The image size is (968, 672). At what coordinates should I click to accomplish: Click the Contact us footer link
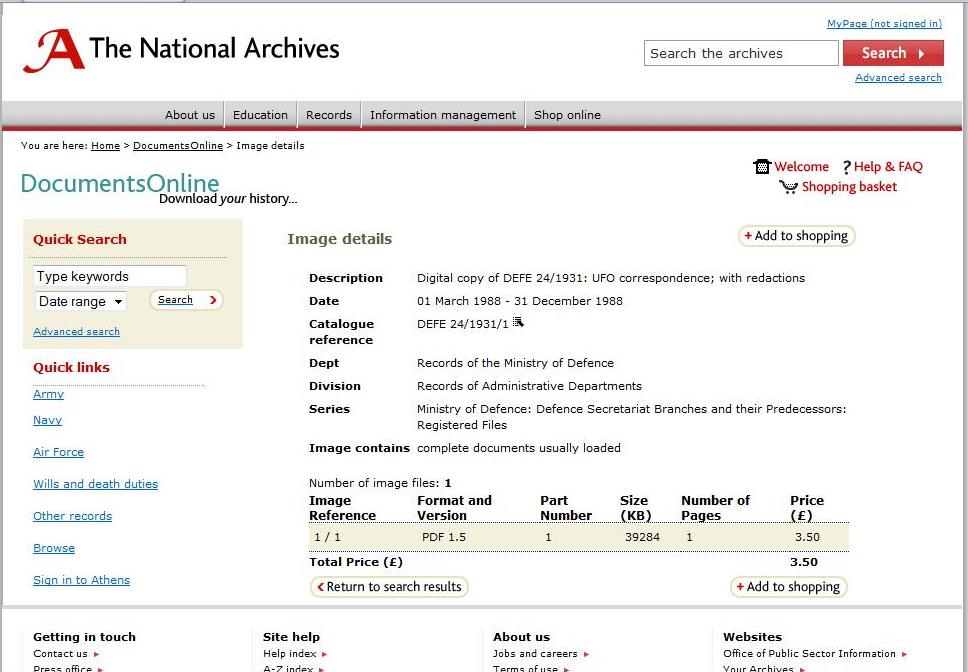click(60, 654)
